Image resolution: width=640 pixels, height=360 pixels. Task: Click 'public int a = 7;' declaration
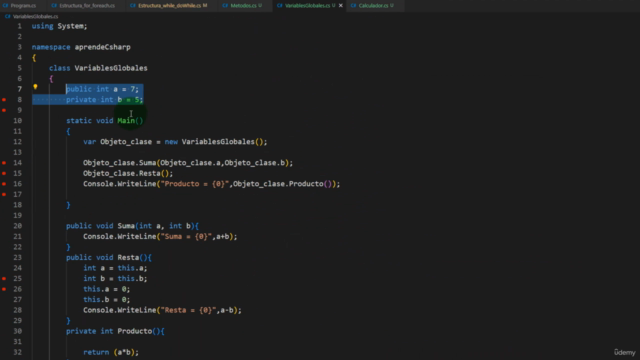(102, 89)
